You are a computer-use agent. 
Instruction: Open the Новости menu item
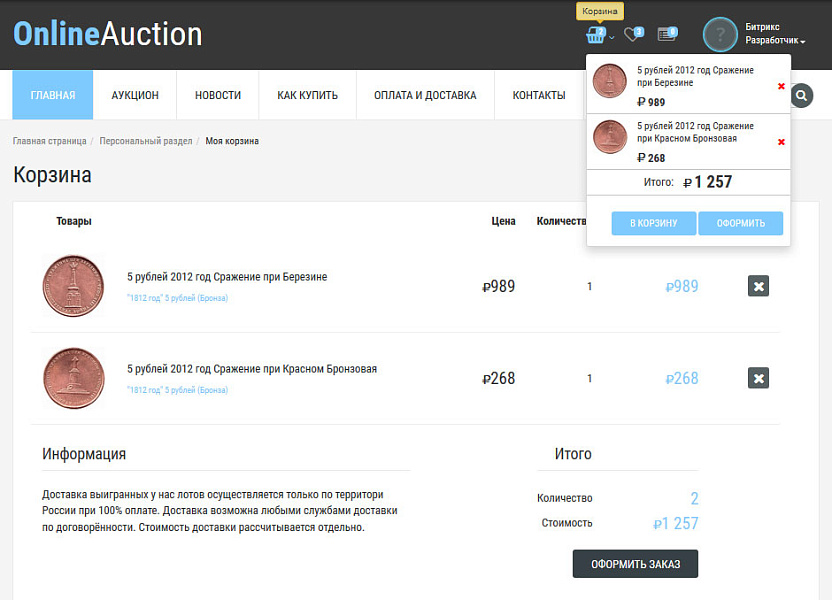(218, 96)
